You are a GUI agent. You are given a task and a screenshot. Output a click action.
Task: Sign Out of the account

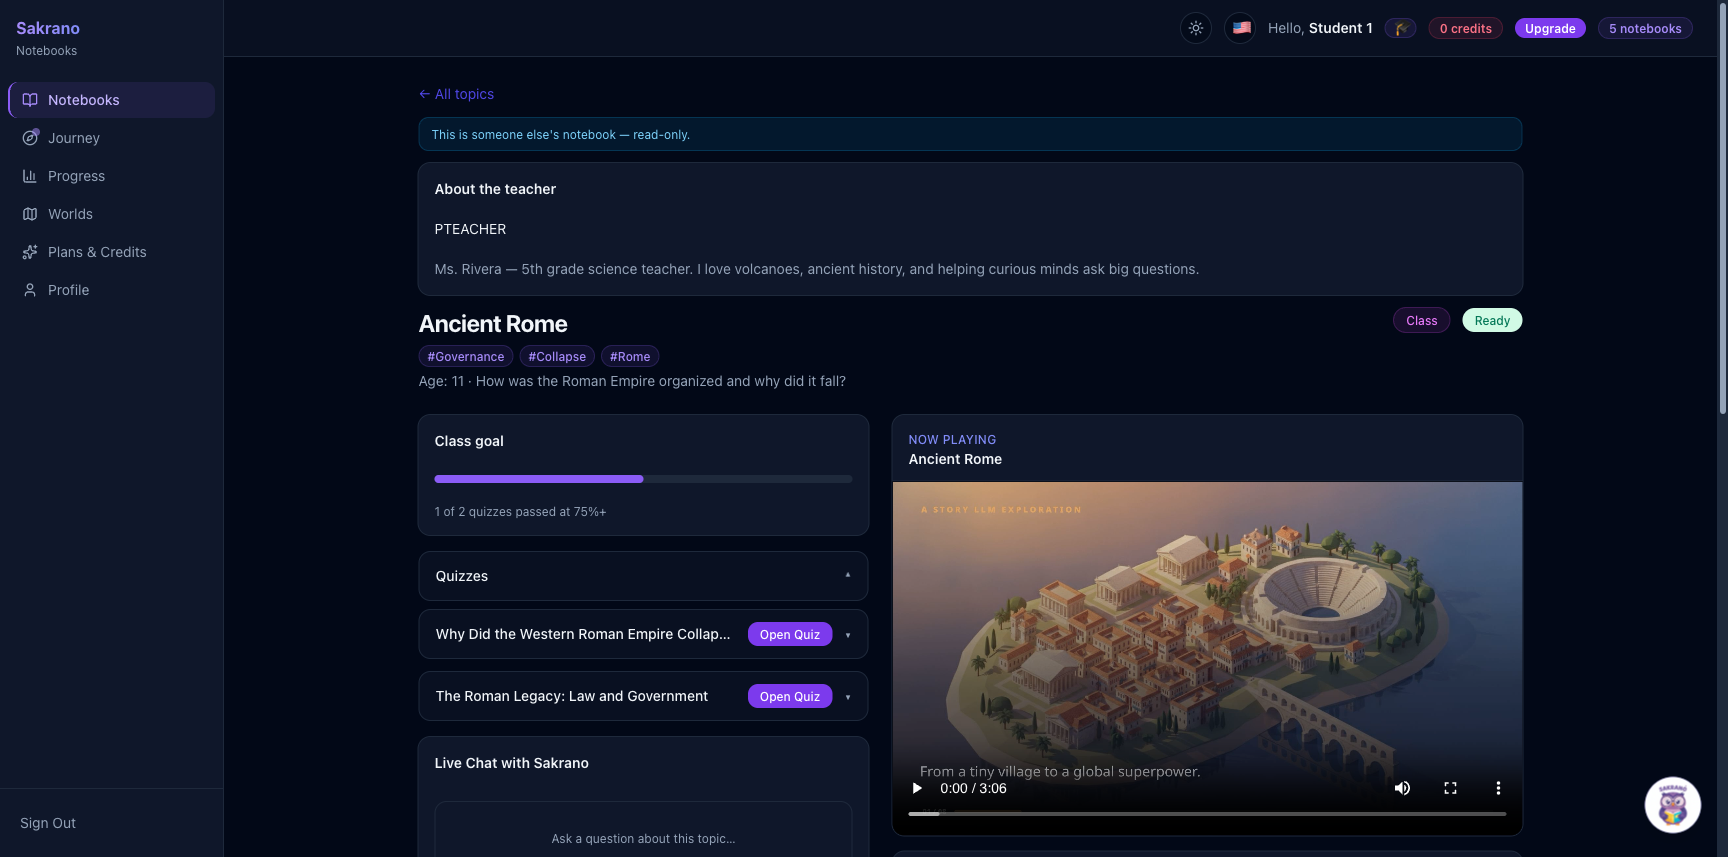[48, 823]
